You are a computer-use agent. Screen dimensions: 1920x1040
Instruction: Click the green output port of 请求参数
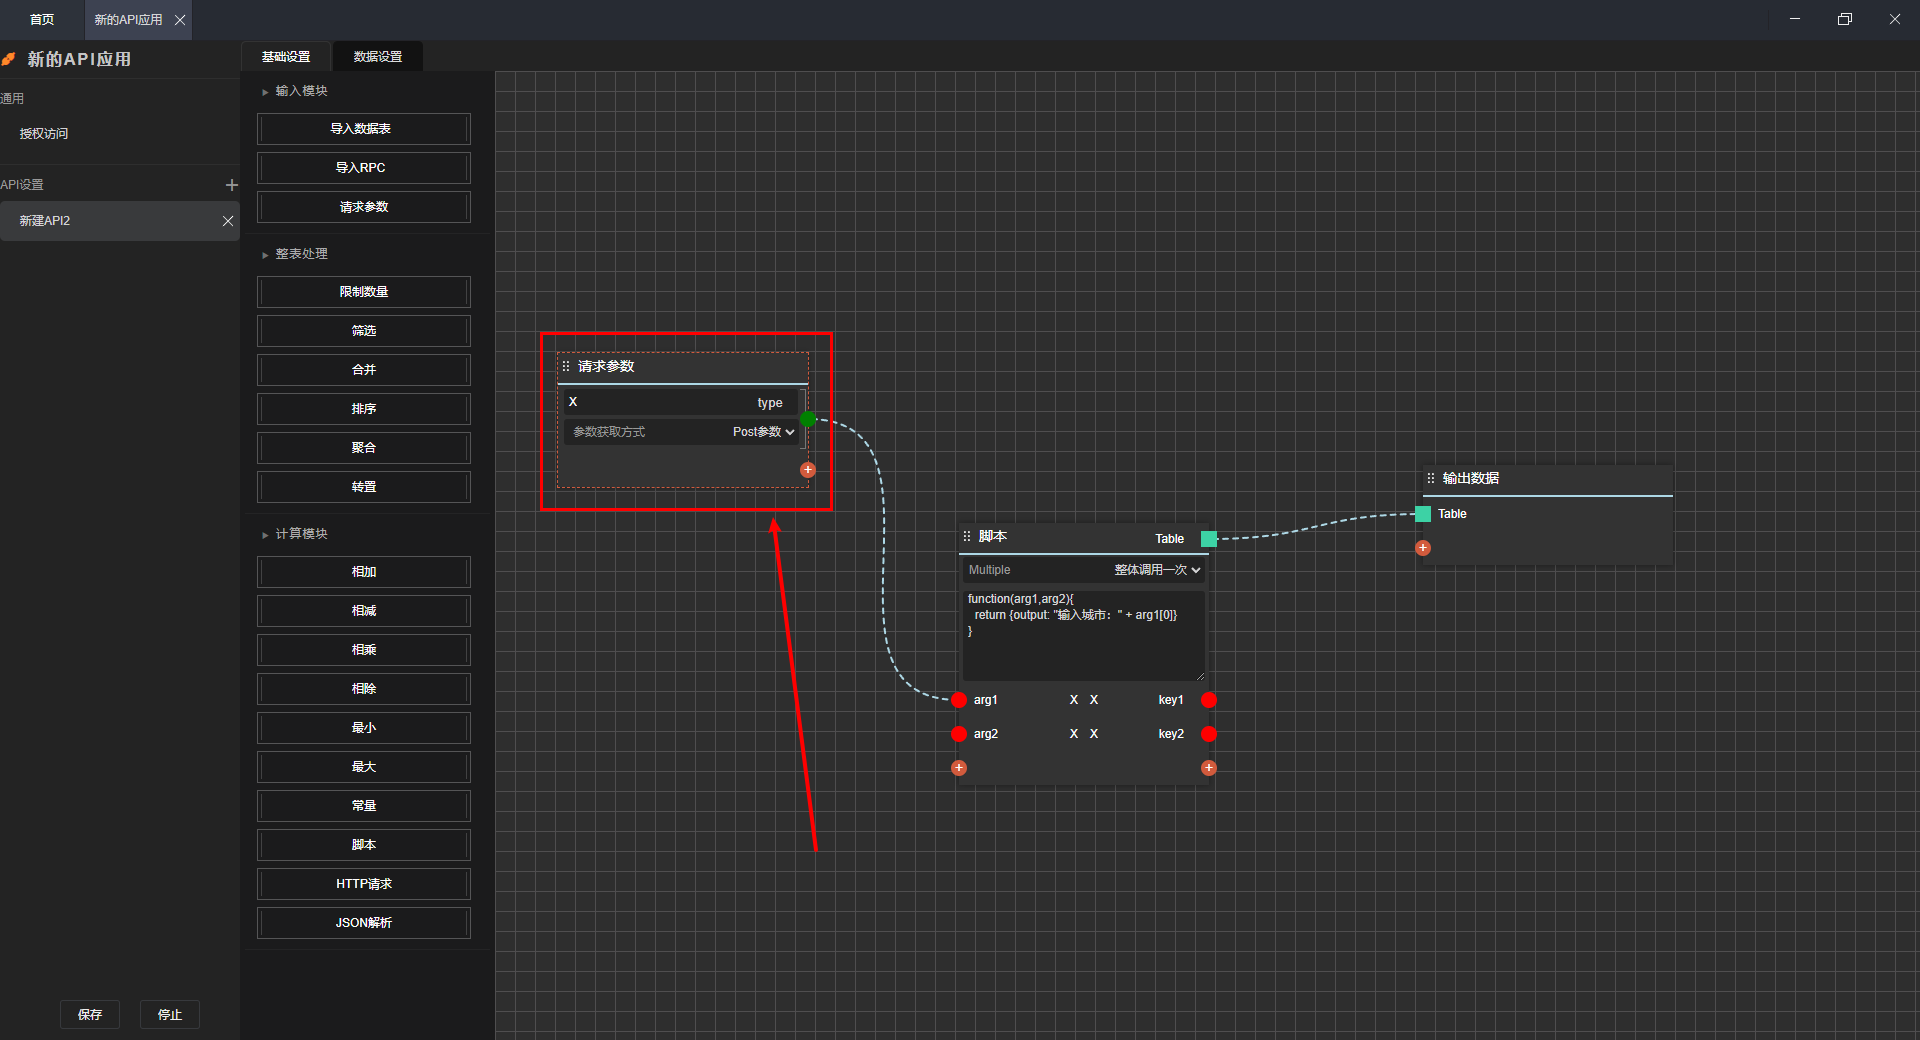coord(808,419)
